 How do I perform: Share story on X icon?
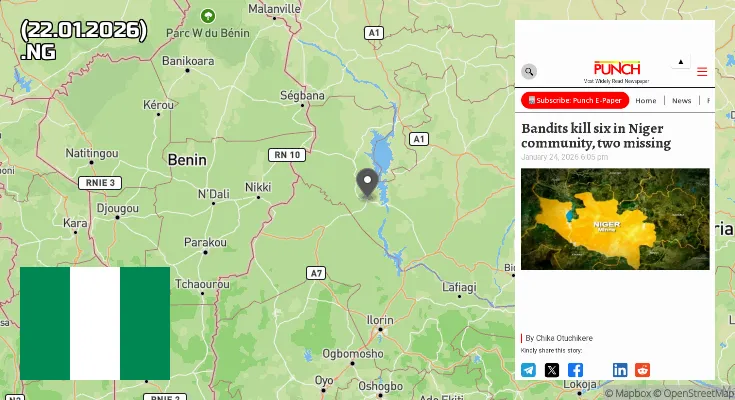552,370
